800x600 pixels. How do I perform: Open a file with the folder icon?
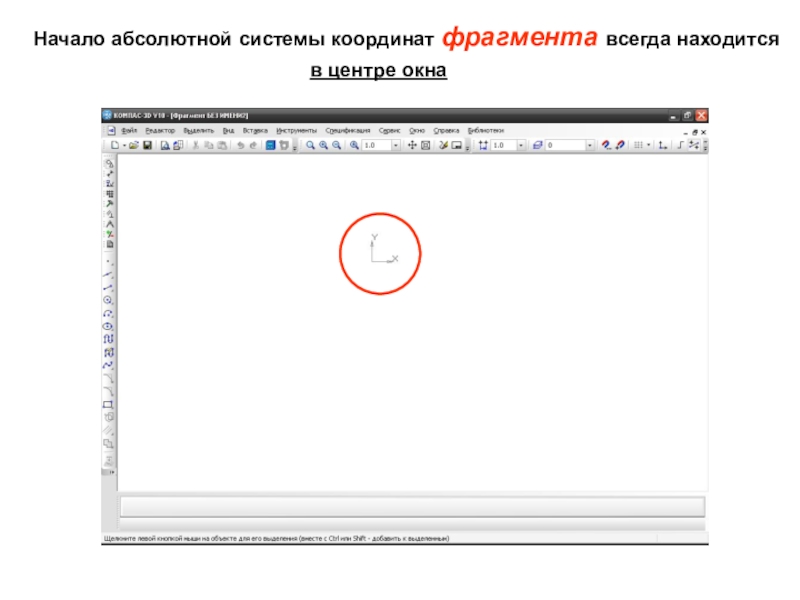click(132, 146)
